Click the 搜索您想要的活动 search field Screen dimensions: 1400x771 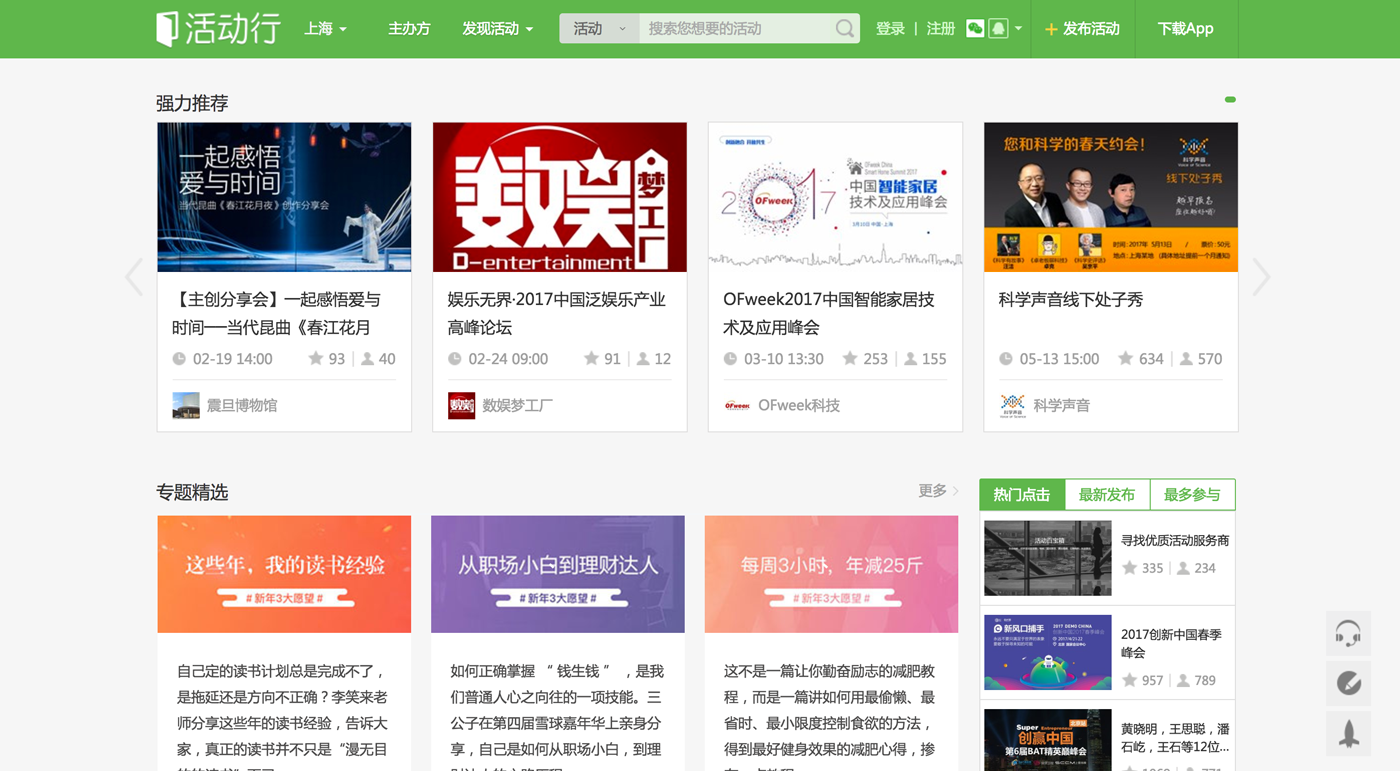click(738, 29)
